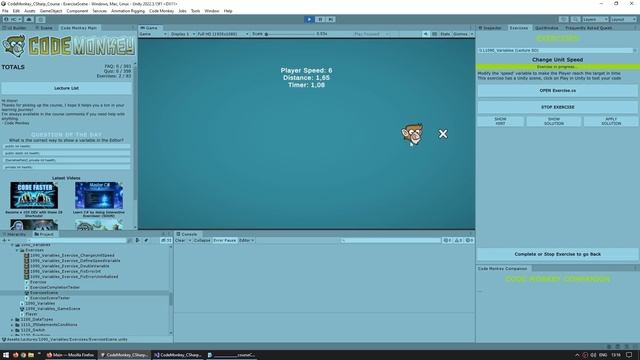This screenshot has width=640, height=360.
Task: Click the global search magnifier icon
Action: pyautogui.click(x=575, y=19)
